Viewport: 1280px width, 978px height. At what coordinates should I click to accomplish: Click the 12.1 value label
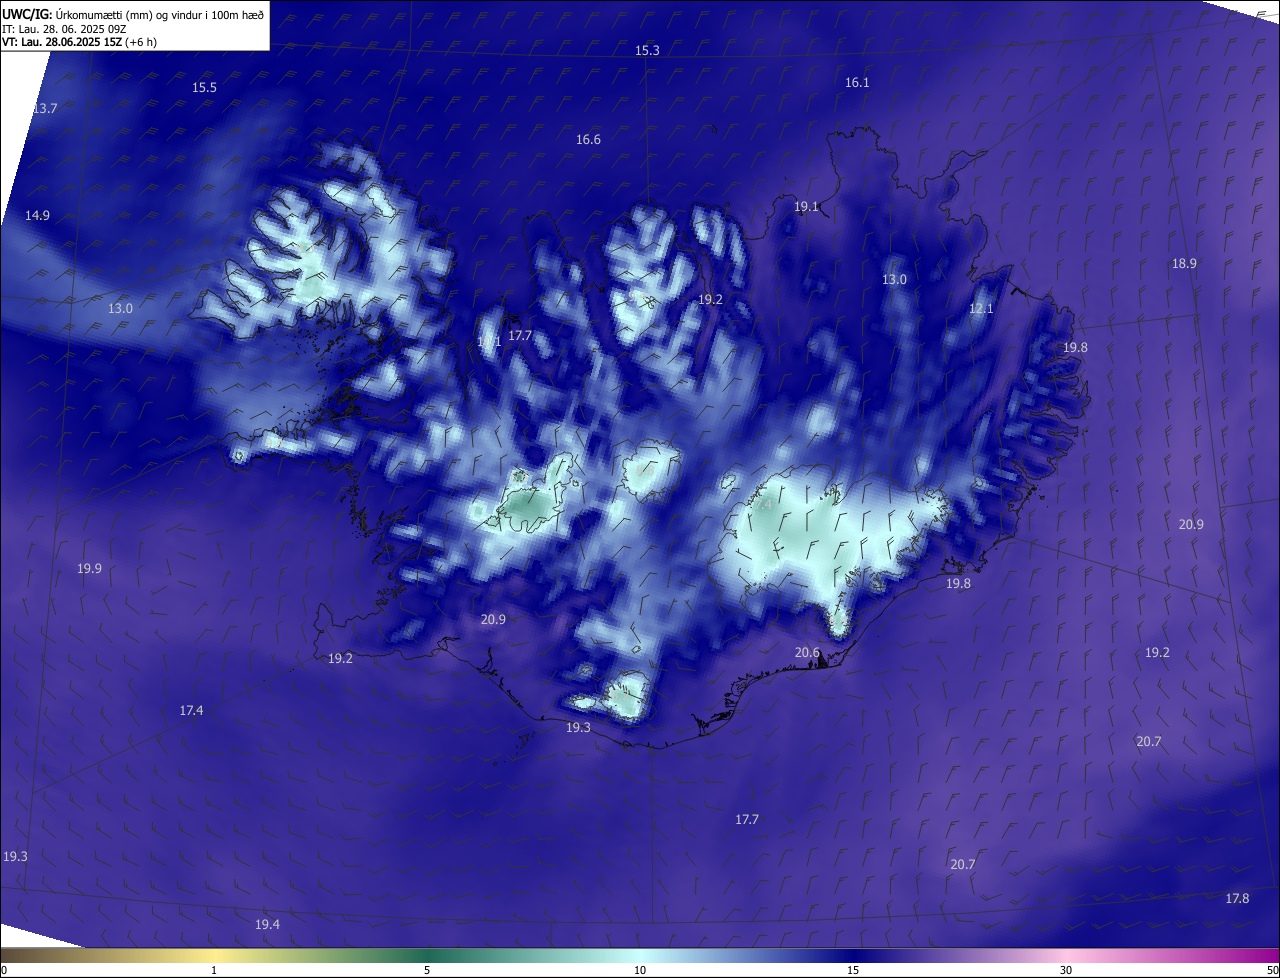pyautogui.click(x=981, y=309)
